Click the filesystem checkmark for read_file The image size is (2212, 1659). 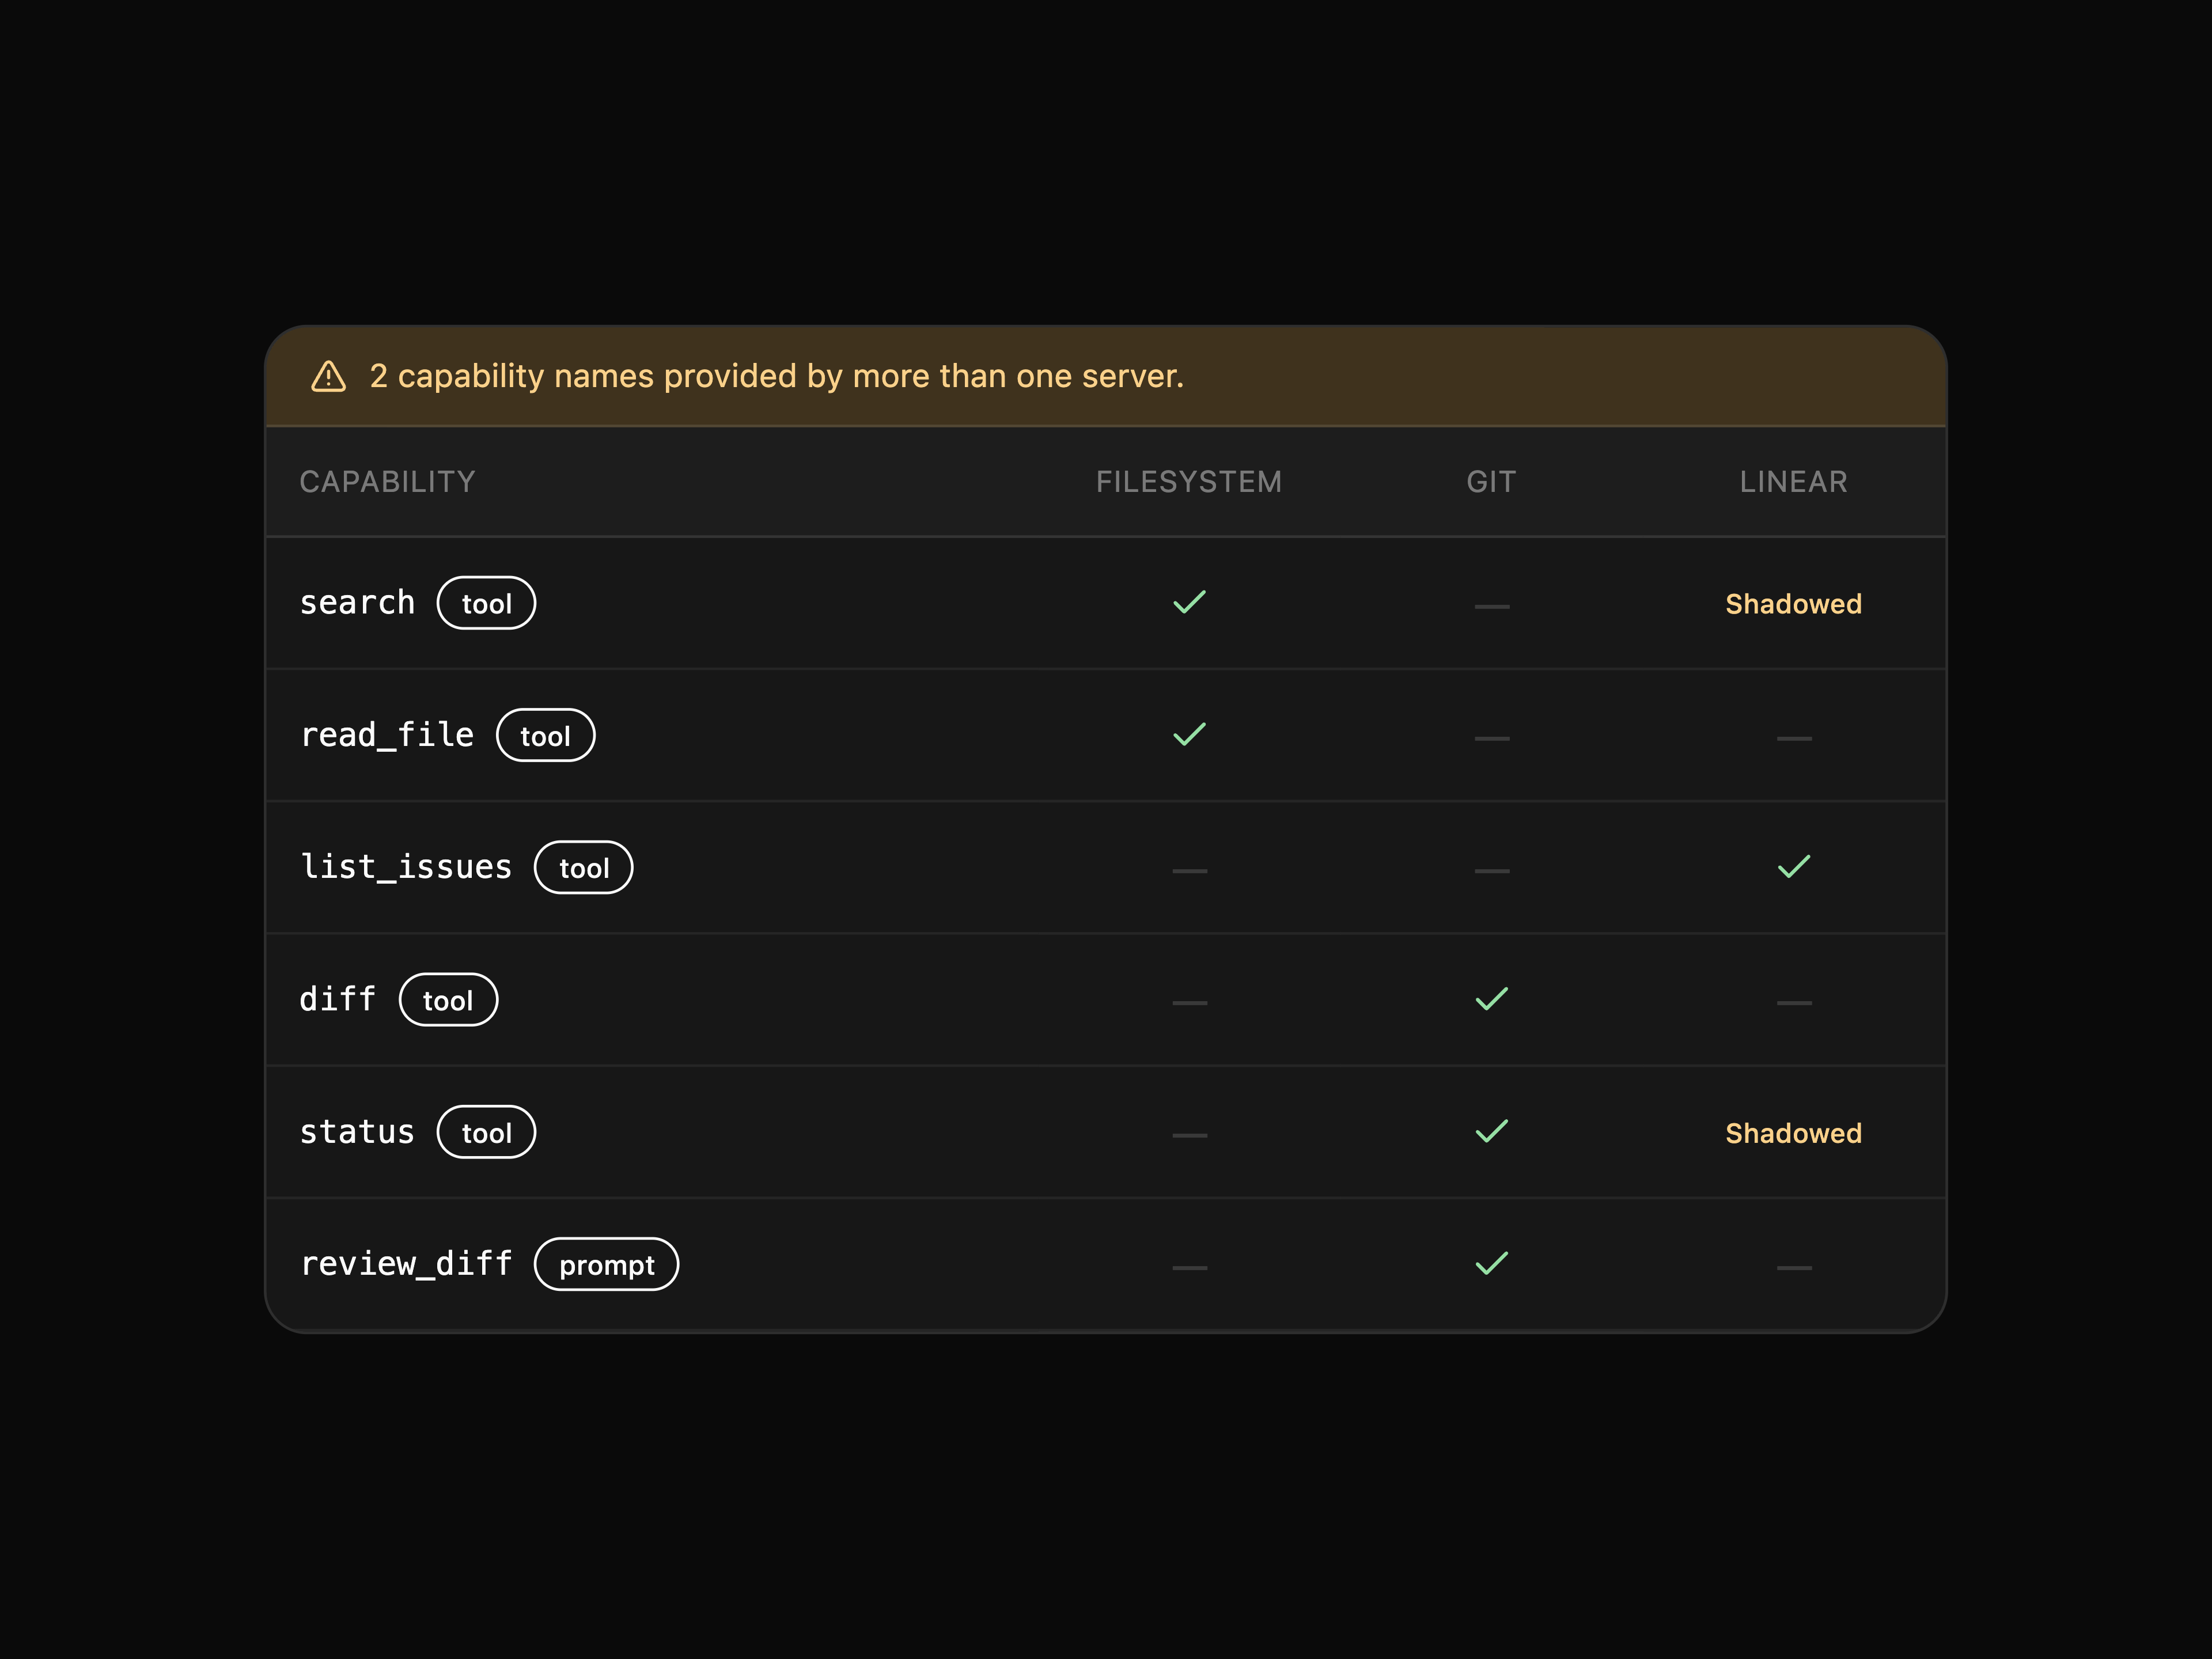coord(1189,734)
